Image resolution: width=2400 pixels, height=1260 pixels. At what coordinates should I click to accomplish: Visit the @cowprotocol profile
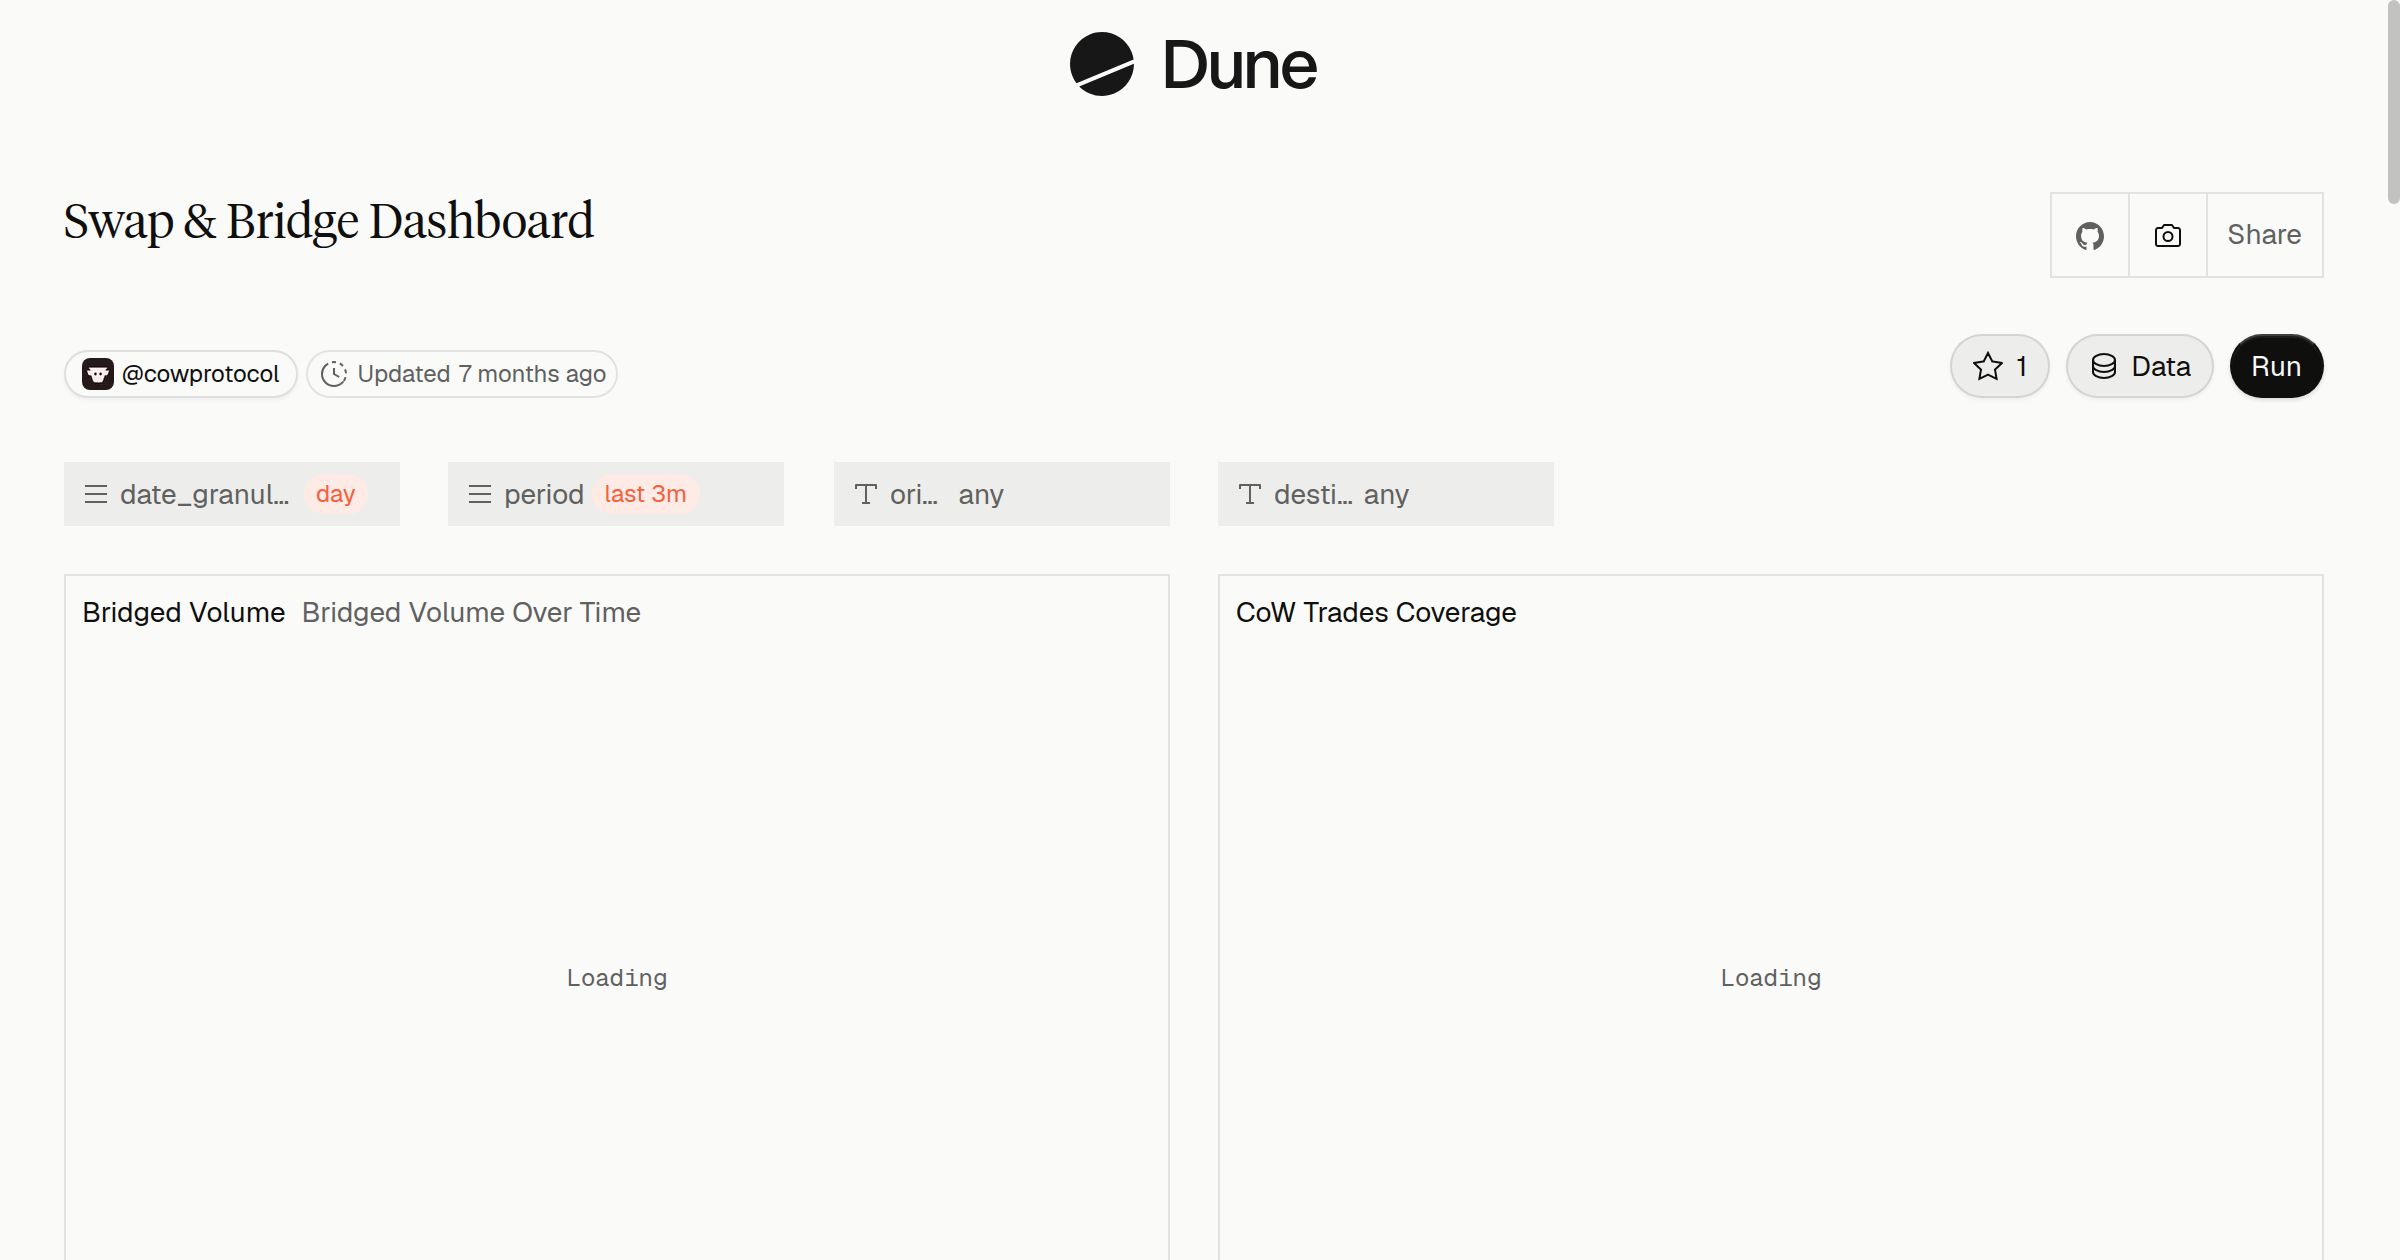pos(181,374)
